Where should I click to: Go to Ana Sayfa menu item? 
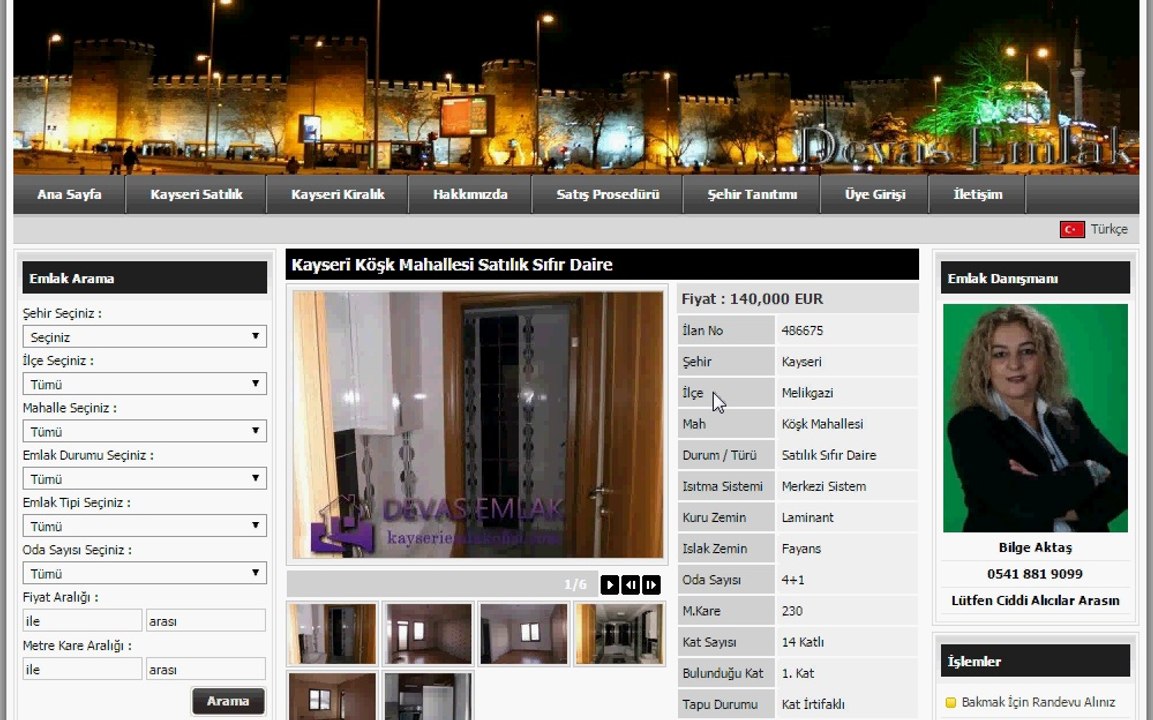tap(69, 194)
